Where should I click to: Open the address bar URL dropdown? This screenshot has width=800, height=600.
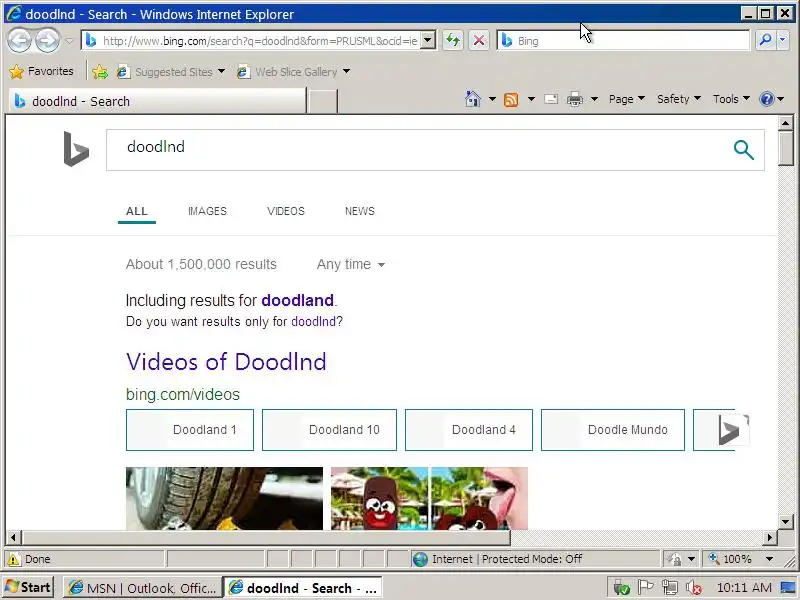429,40
